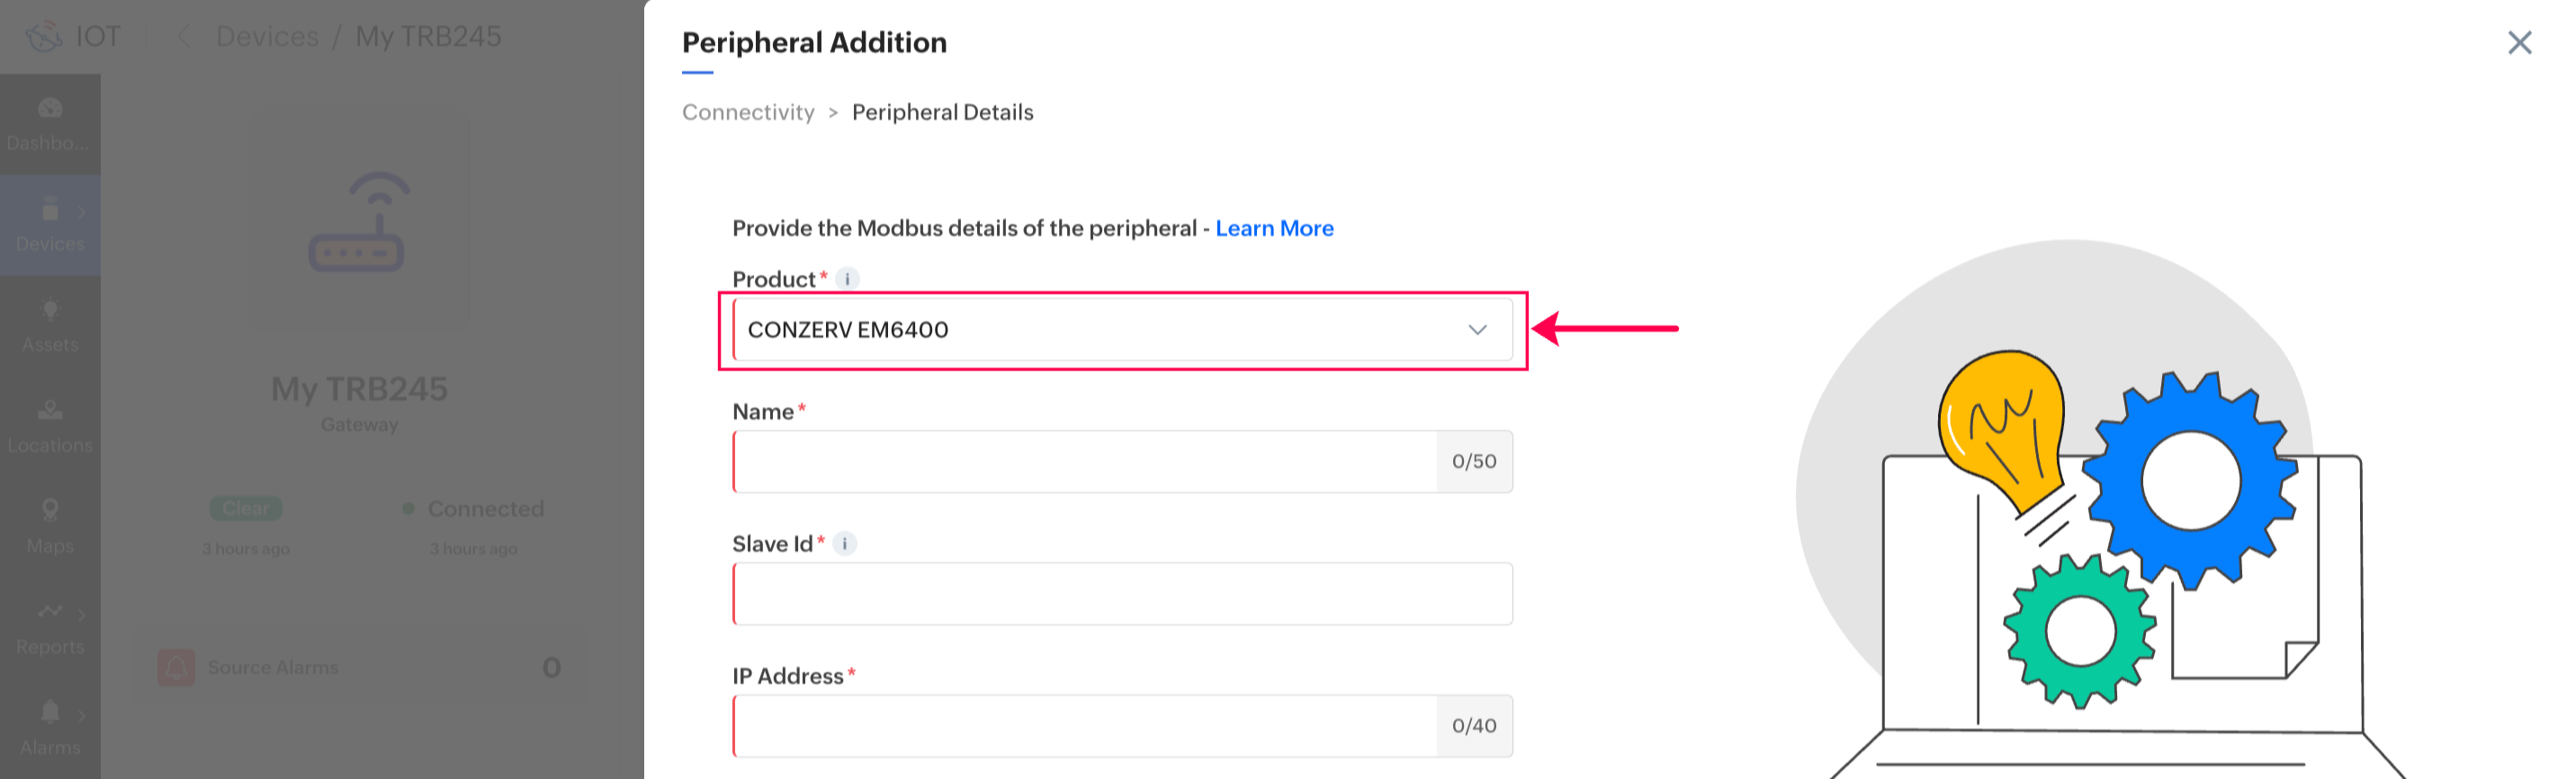This screenshot has width=2576, height=779.
Task: Expand the Reports submenu arrow
Action: (x=81, y=614)
